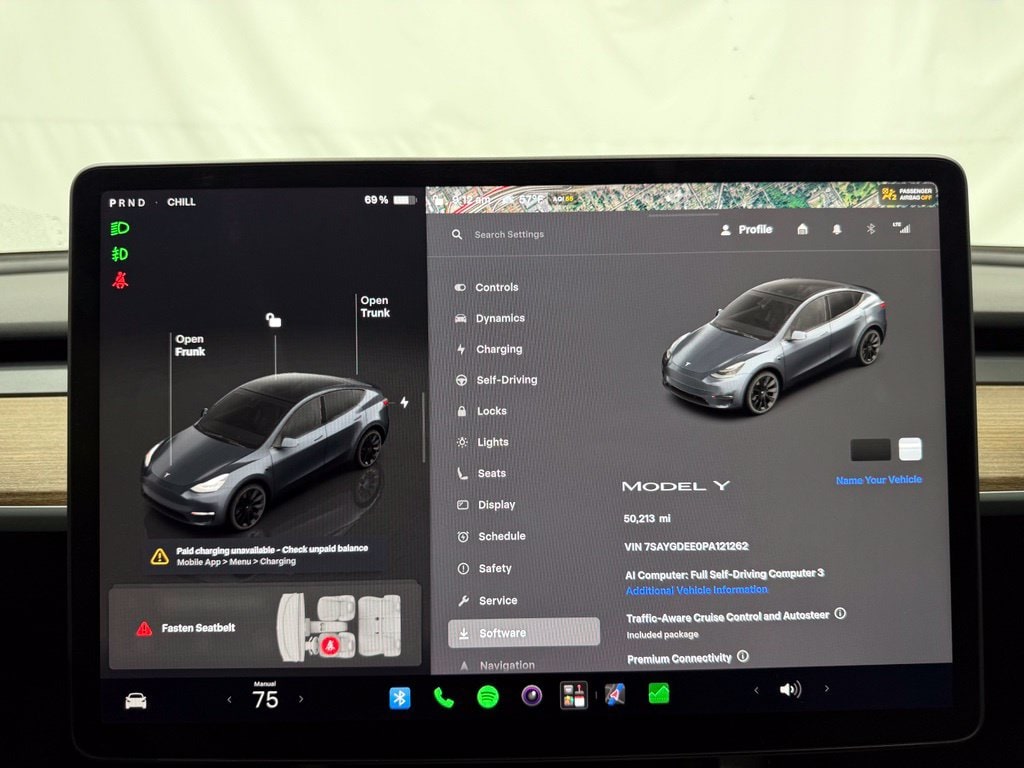The height and width of the screenshot is (768, 1024).
Task: Open the green stocks chart app
Action: tap(658, 693)
